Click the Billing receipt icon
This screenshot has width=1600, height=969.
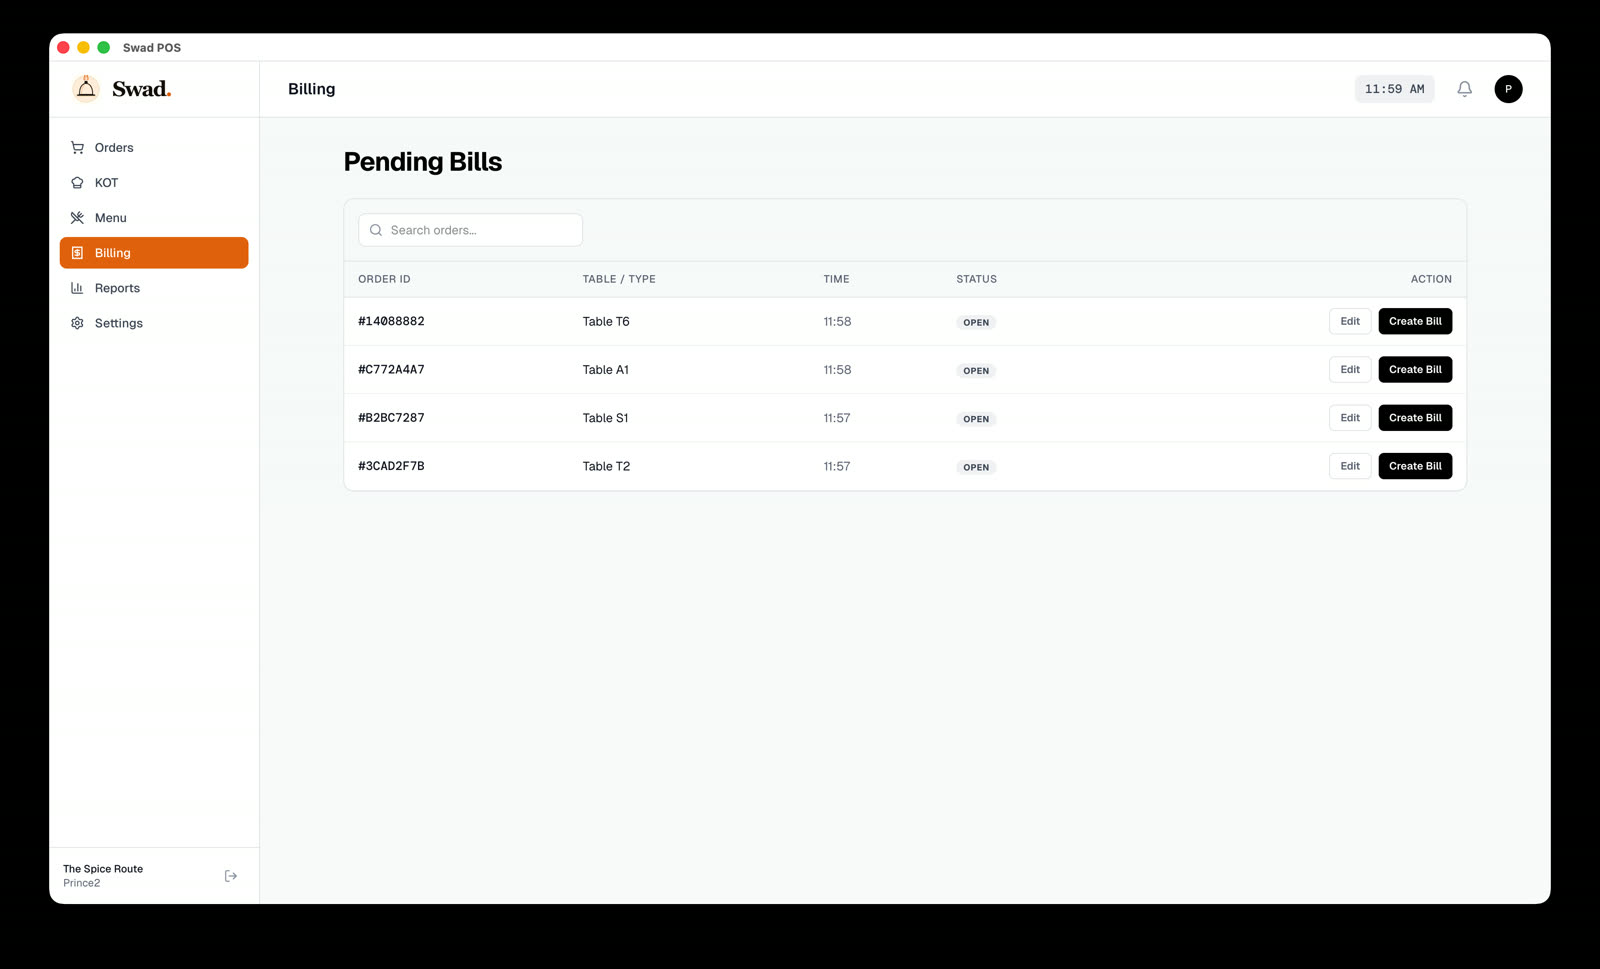(77, 253)
